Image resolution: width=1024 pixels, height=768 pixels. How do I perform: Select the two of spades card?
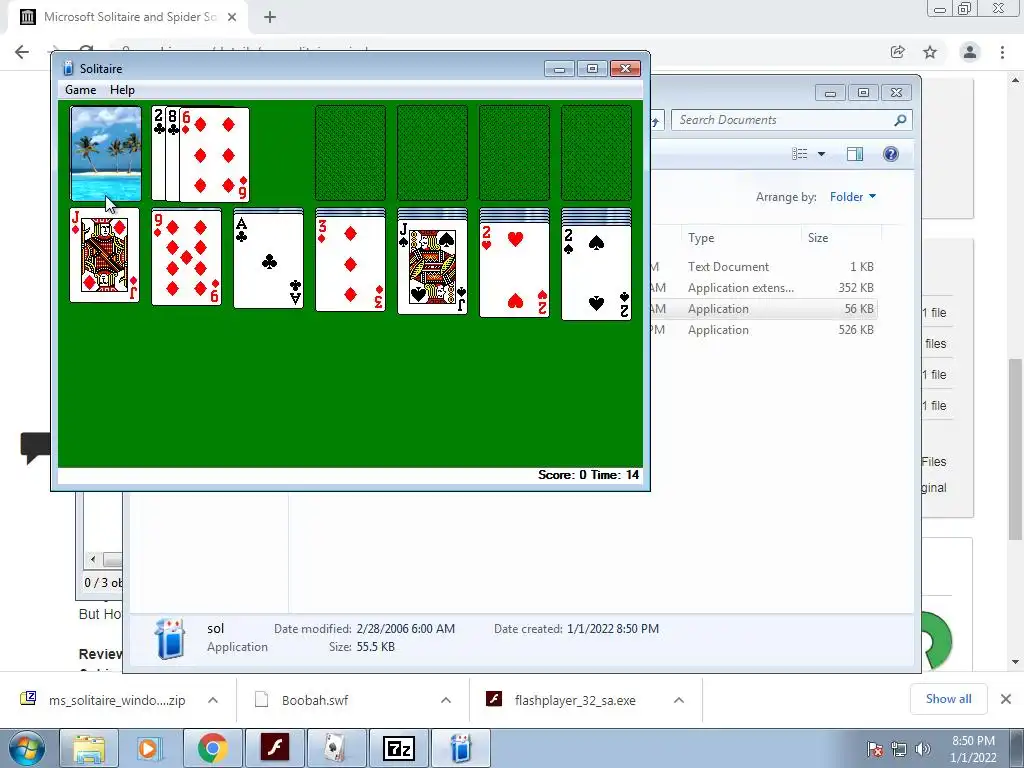[x=596, y=273]
